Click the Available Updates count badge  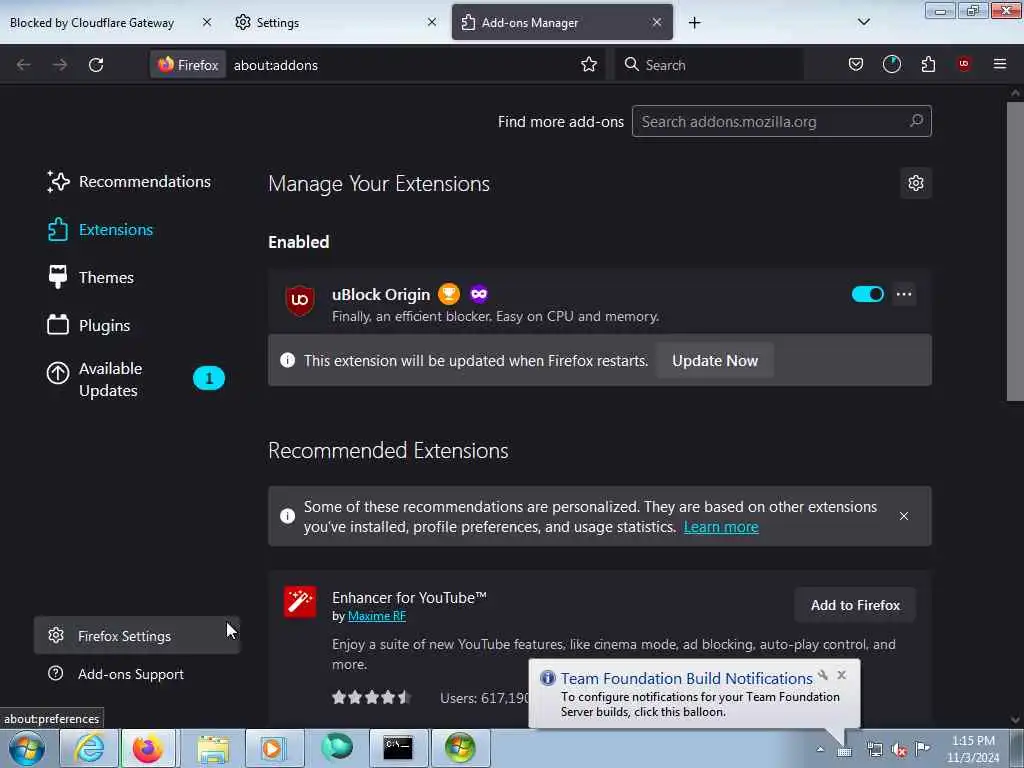tap(209, 378)
